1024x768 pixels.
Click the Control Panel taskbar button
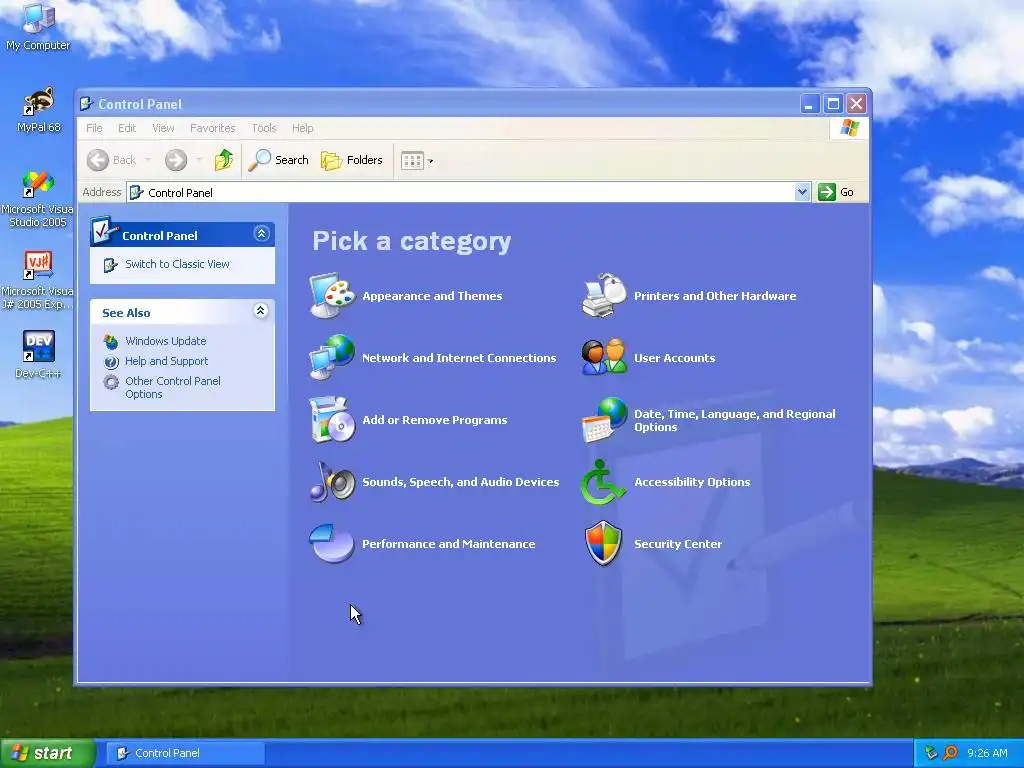tap(185, 753)
